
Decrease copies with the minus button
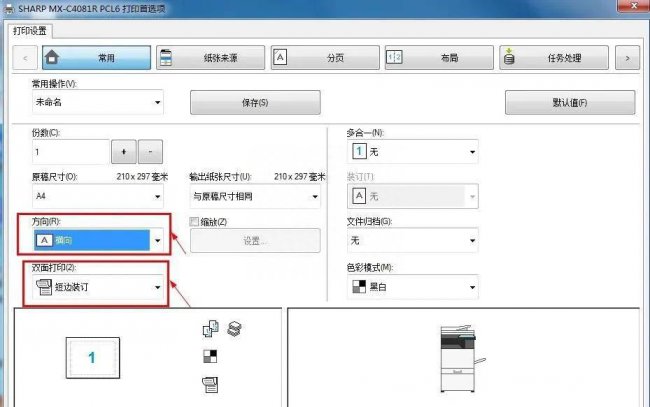(x=150, y=152)
